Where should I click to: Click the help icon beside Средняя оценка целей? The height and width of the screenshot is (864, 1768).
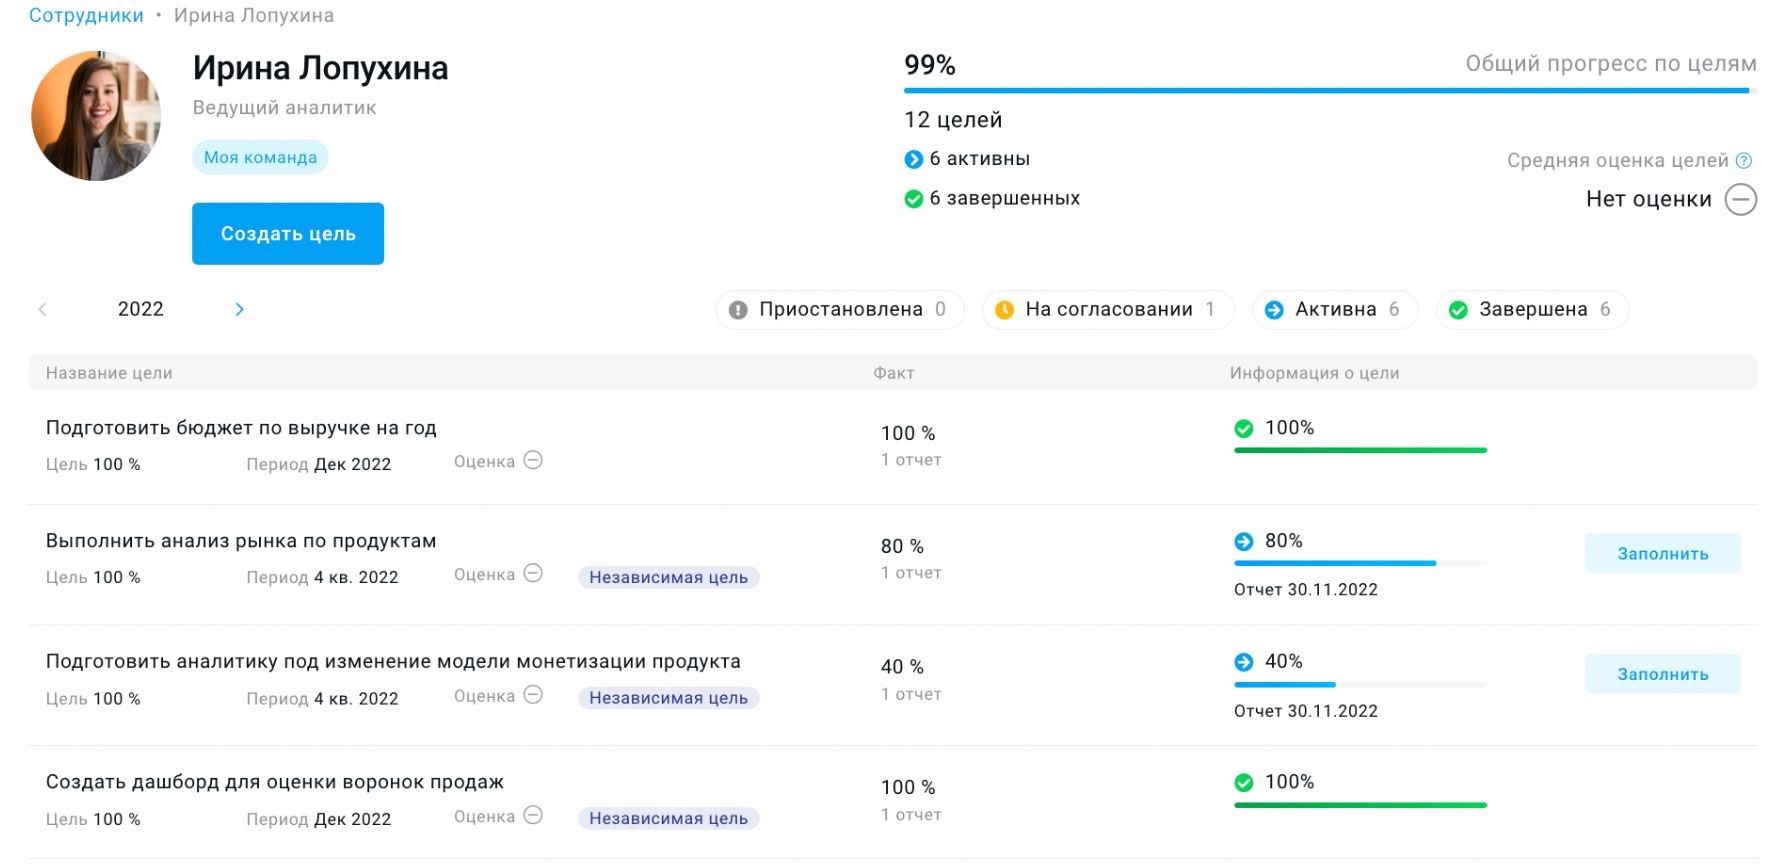[x=1744, y=160]
